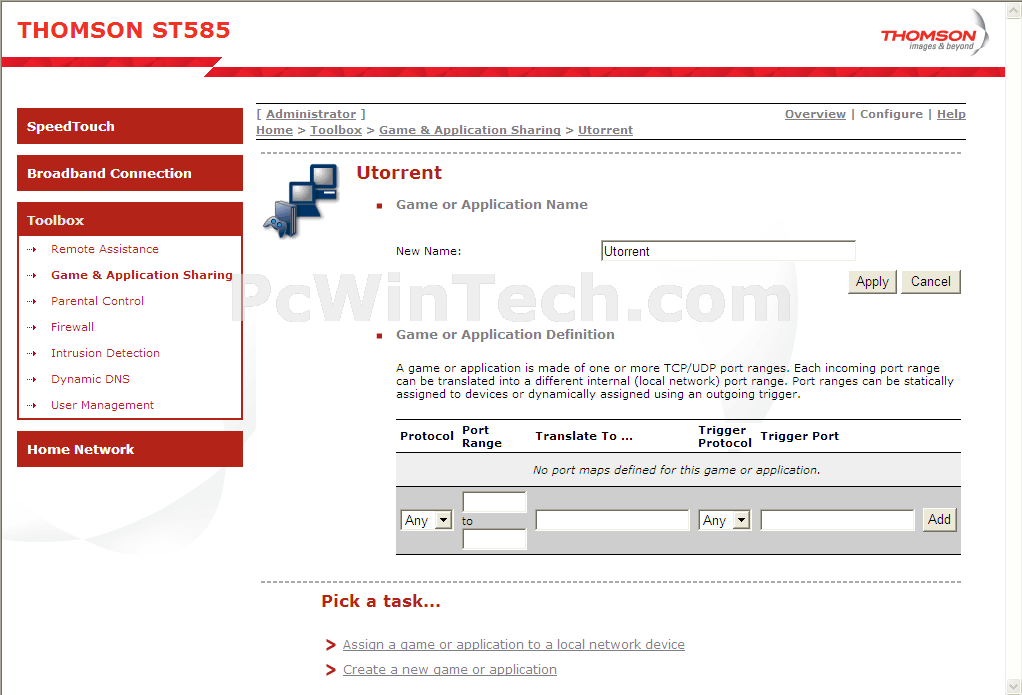Click the 'Game or Application Name' heading
The height and width of the screenshot is (695, 1022).
(x=491, y=205)
